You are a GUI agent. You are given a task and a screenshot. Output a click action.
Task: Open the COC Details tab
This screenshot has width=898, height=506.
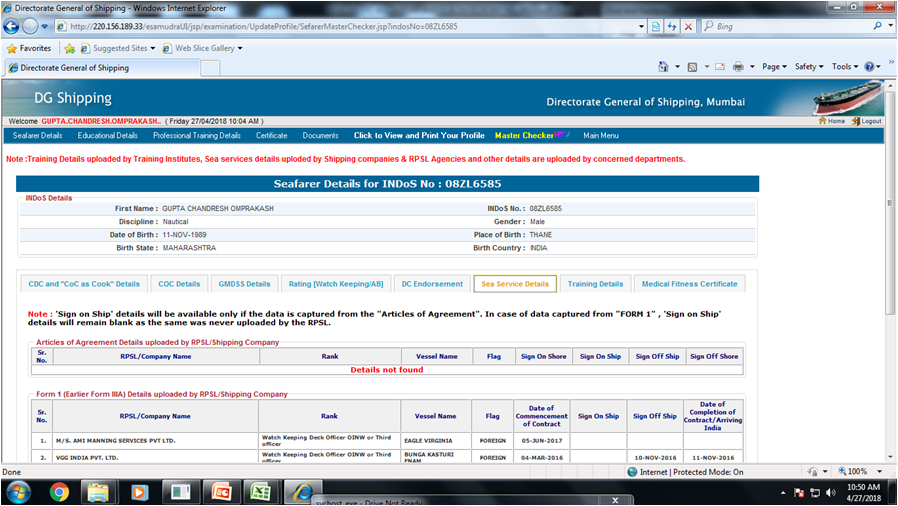[x=180, y=284]
